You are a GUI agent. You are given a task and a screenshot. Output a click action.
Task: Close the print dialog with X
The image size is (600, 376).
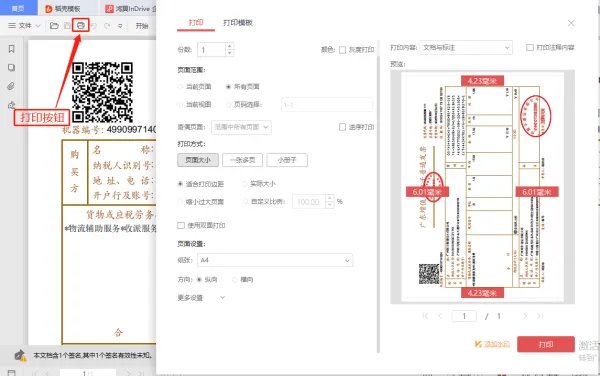(x=571, y=23)
